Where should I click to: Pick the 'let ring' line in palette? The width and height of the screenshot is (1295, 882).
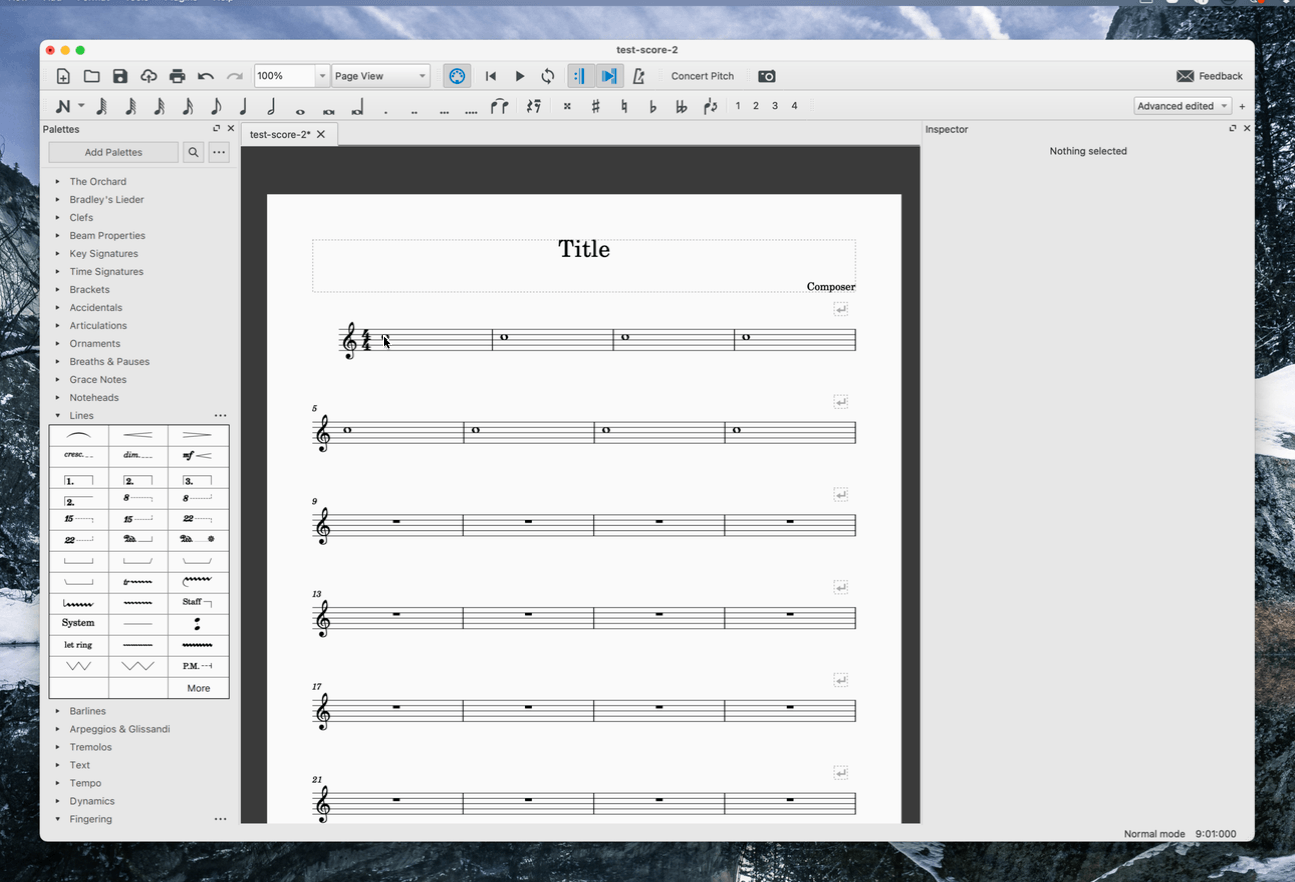[x=79, y=645]
